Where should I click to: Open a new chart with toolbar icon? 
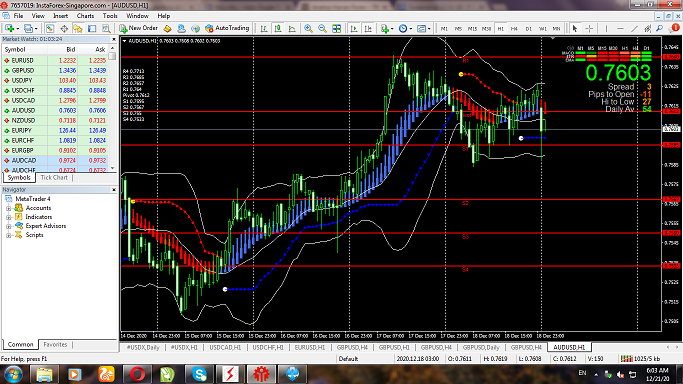coord(9,28)
